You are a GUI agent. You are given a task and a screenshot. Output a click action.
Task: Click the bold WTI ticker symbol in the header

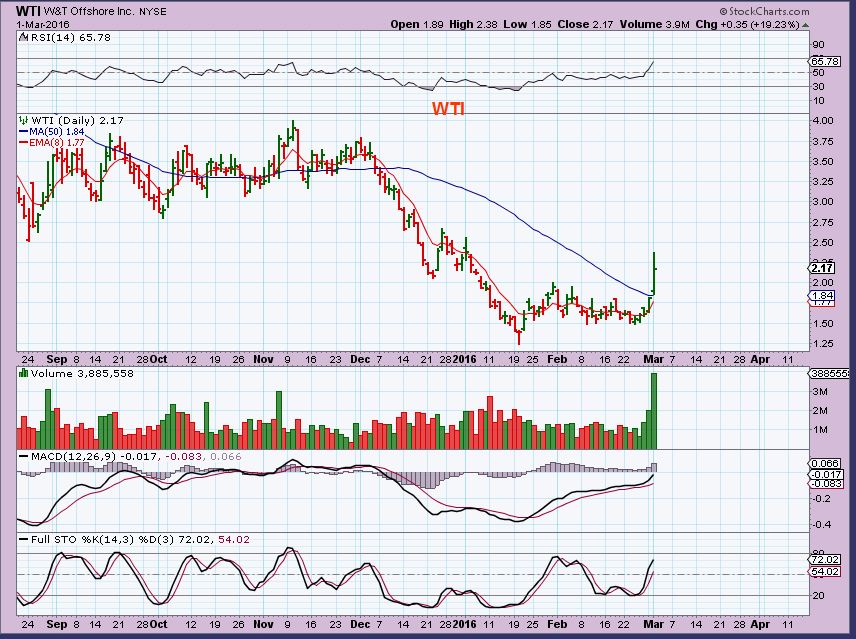tap(28, 11)
